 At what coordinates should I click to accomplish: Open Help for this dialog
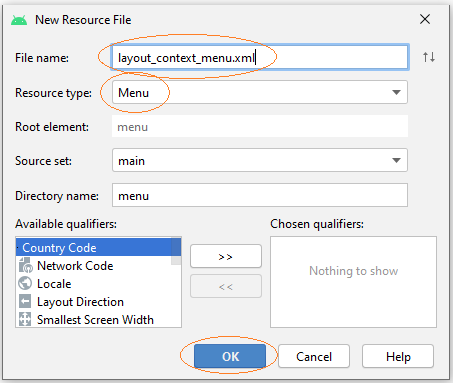[398, 356]
